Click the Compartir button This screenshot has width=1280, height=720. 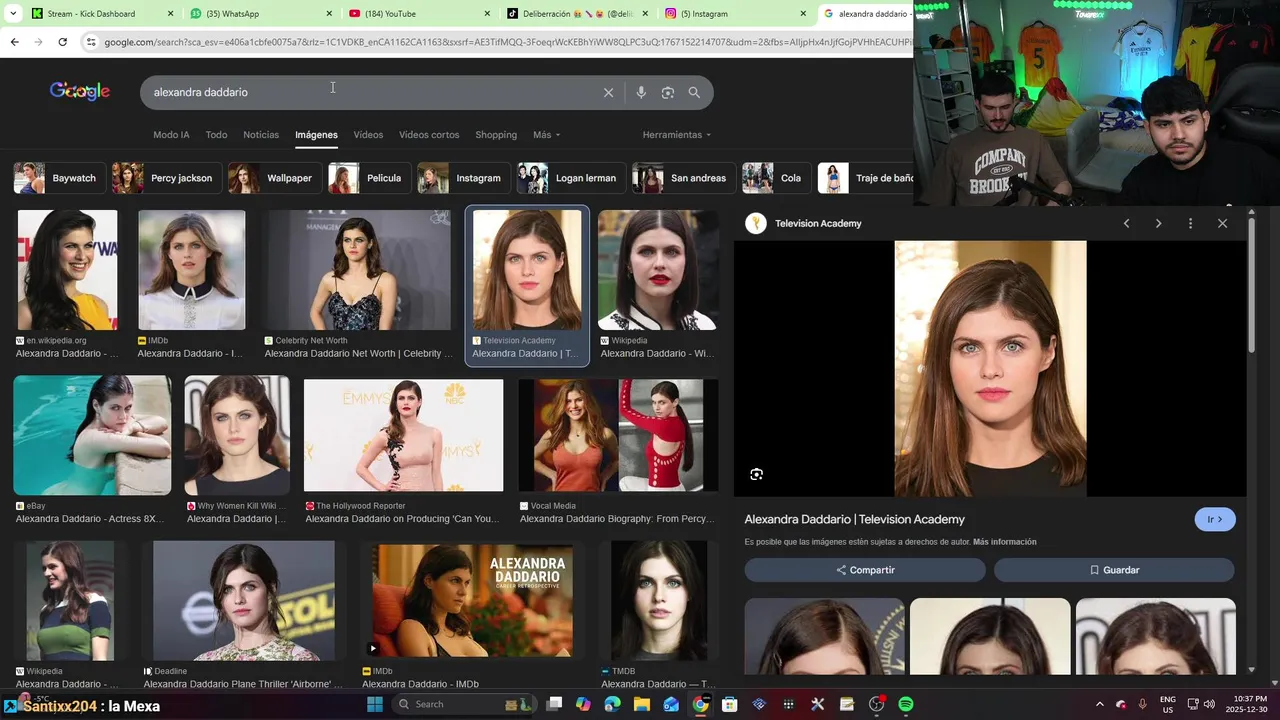click(x=865, y=570)
